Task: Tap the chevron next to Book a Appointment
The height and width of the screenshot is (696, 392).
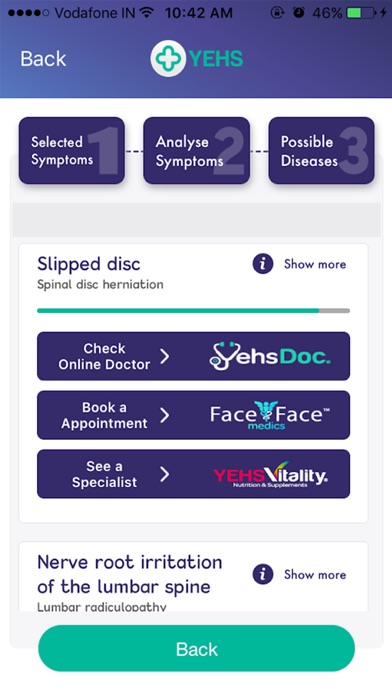Action: pyautogui.click(x=165, y=415)
